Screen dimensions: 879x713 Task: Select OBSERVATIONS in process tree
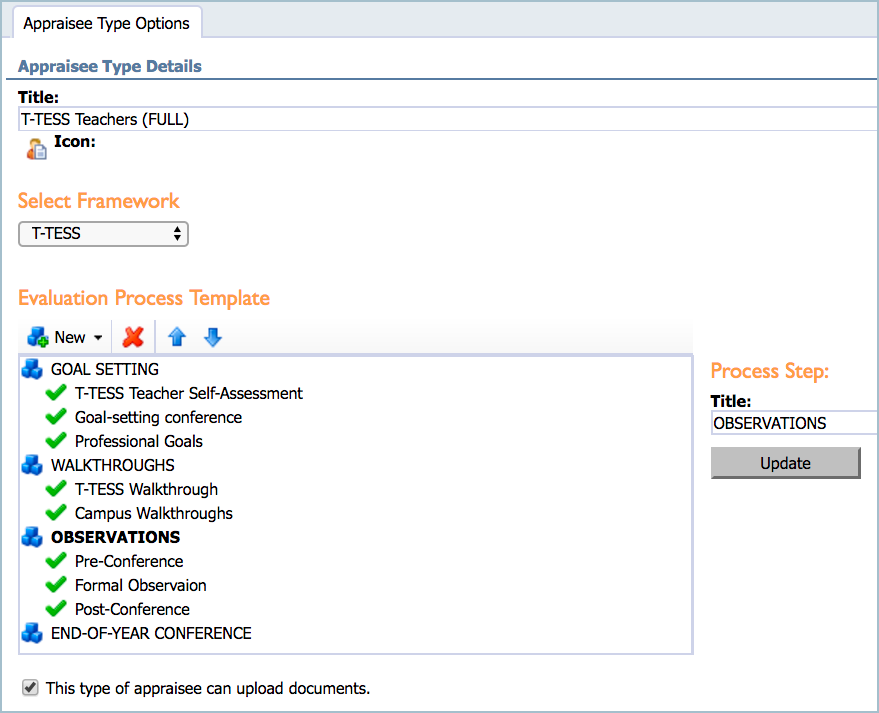click(115, 537)
